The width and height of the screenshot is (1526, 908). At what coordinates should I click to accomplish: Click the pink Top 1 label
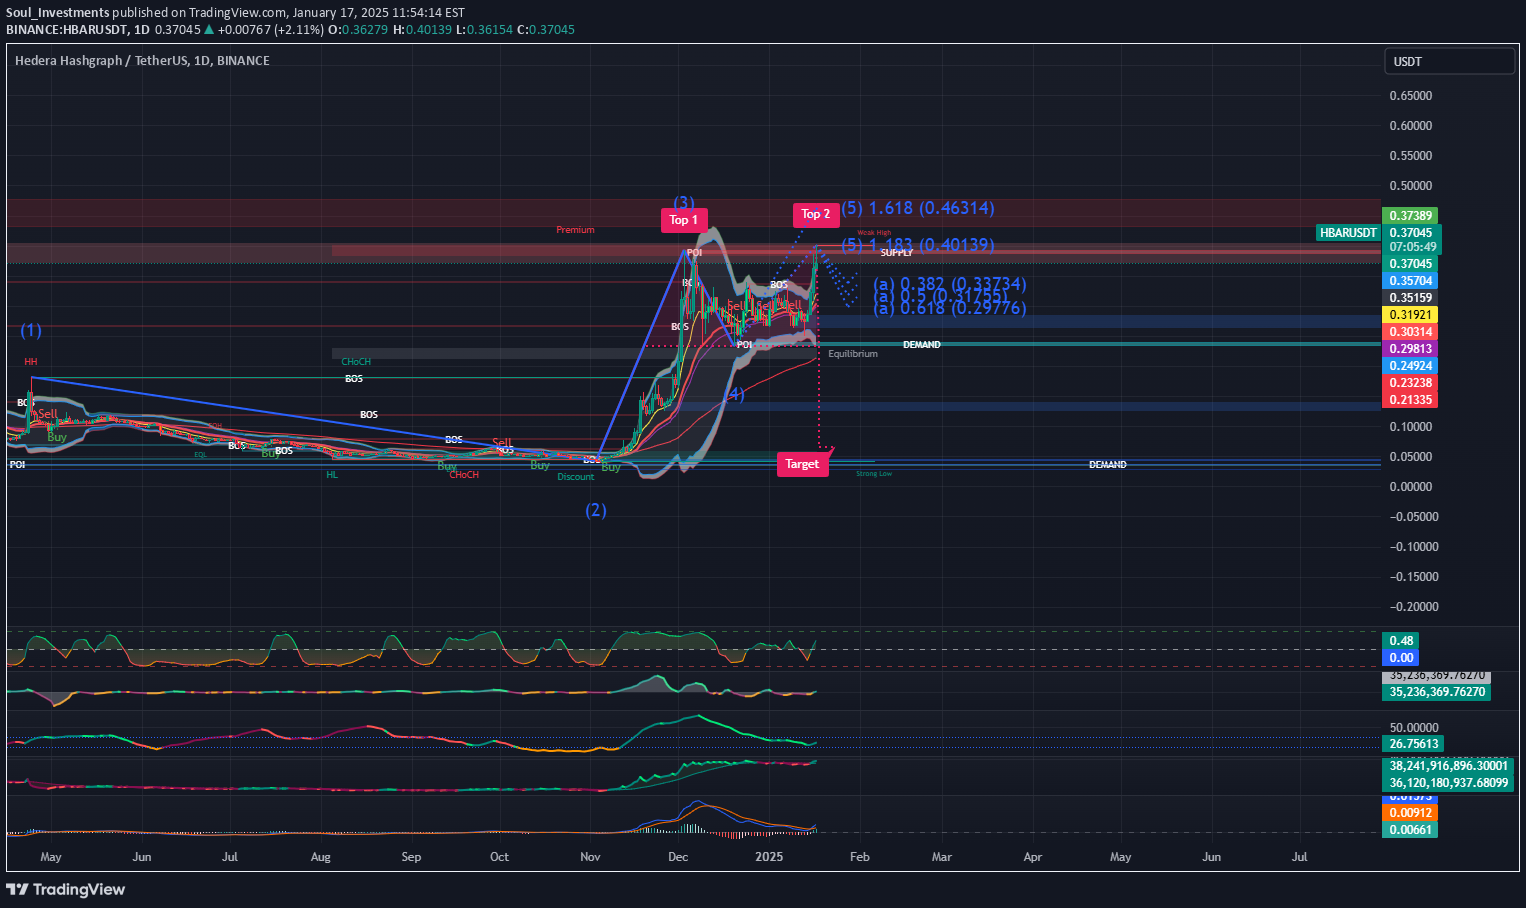684,220
